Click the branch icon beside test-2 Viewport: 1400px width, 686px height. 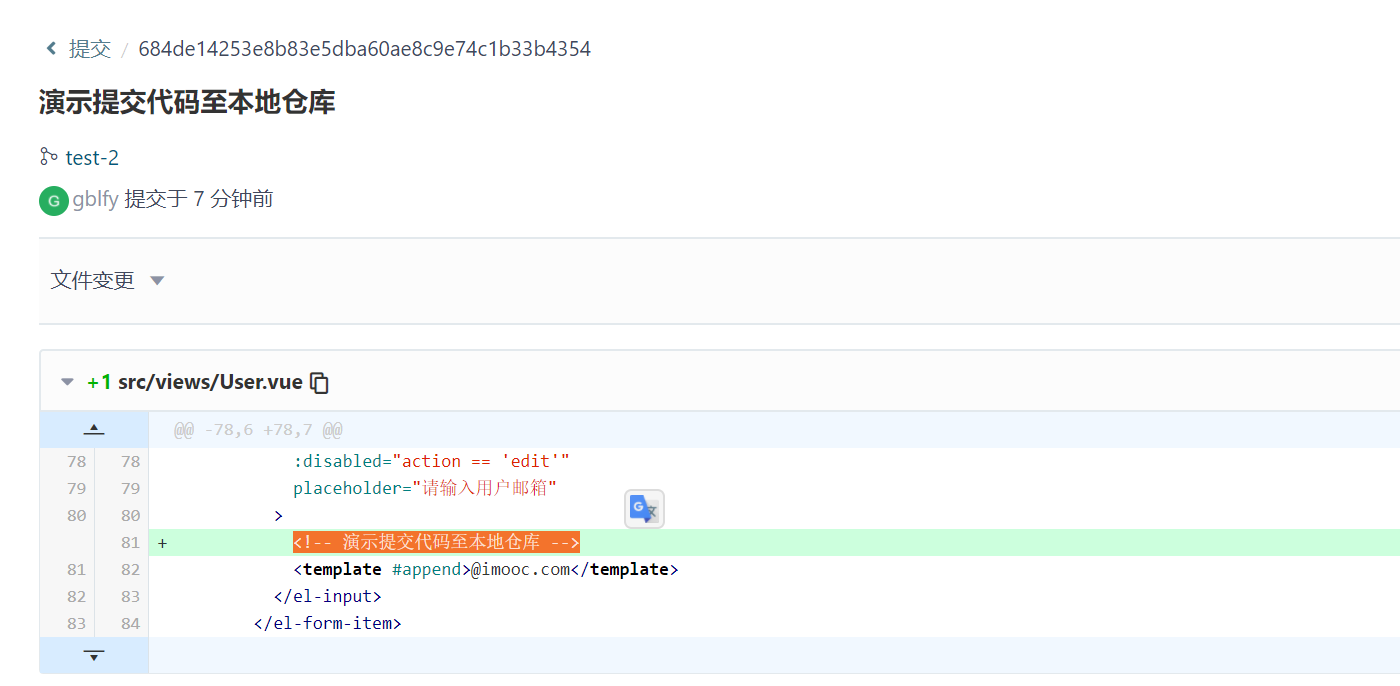point(48,157)
